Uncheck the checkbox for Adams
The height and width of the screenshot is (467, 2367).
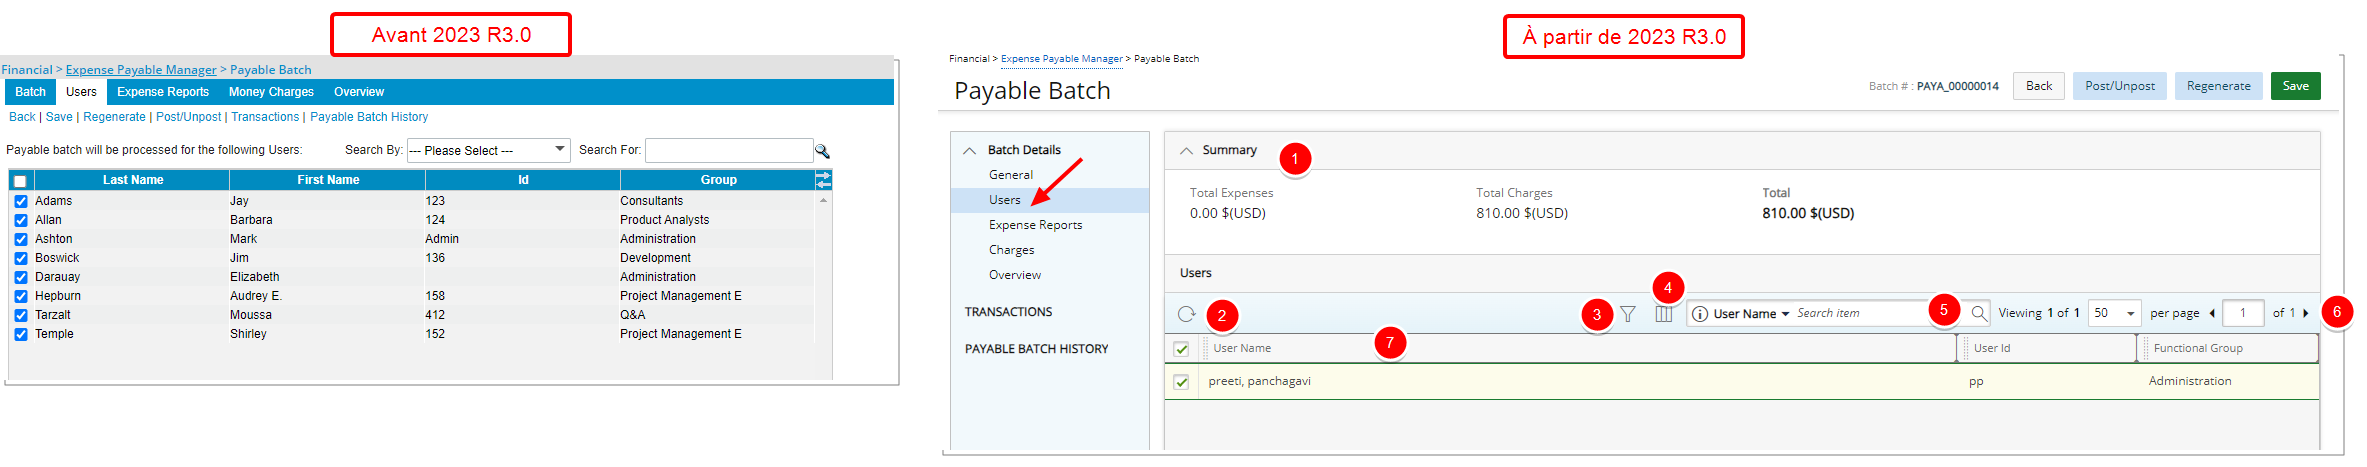click(21, 201)
